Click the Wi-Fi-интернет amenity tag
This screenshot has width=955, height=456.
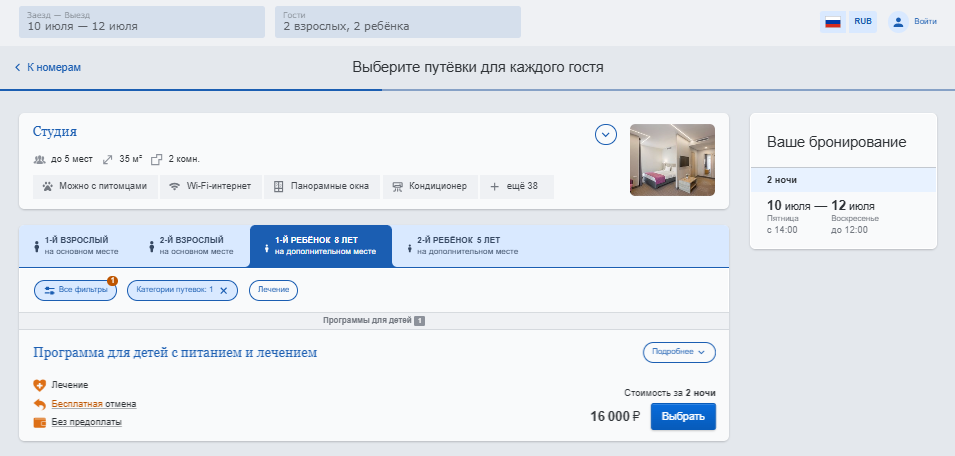click(x=211, y=186)
